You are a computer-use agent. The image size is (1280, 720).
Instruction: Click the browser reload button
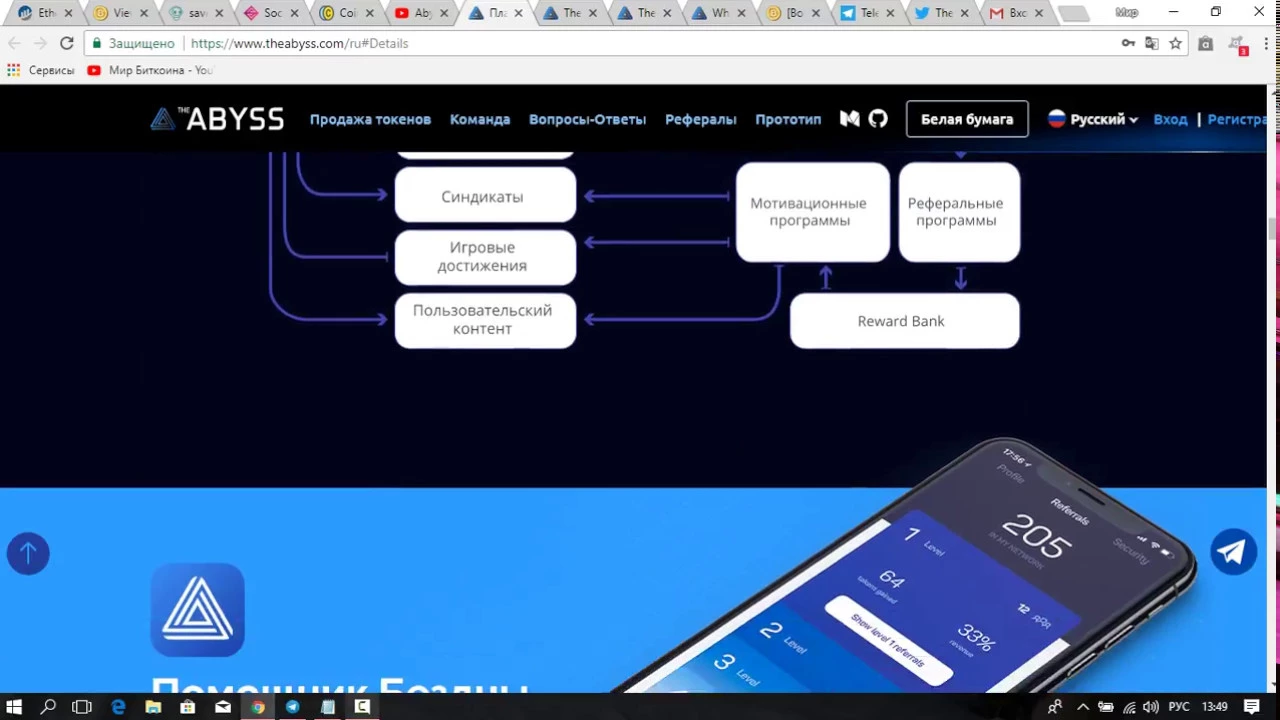[x=66, y=43]
